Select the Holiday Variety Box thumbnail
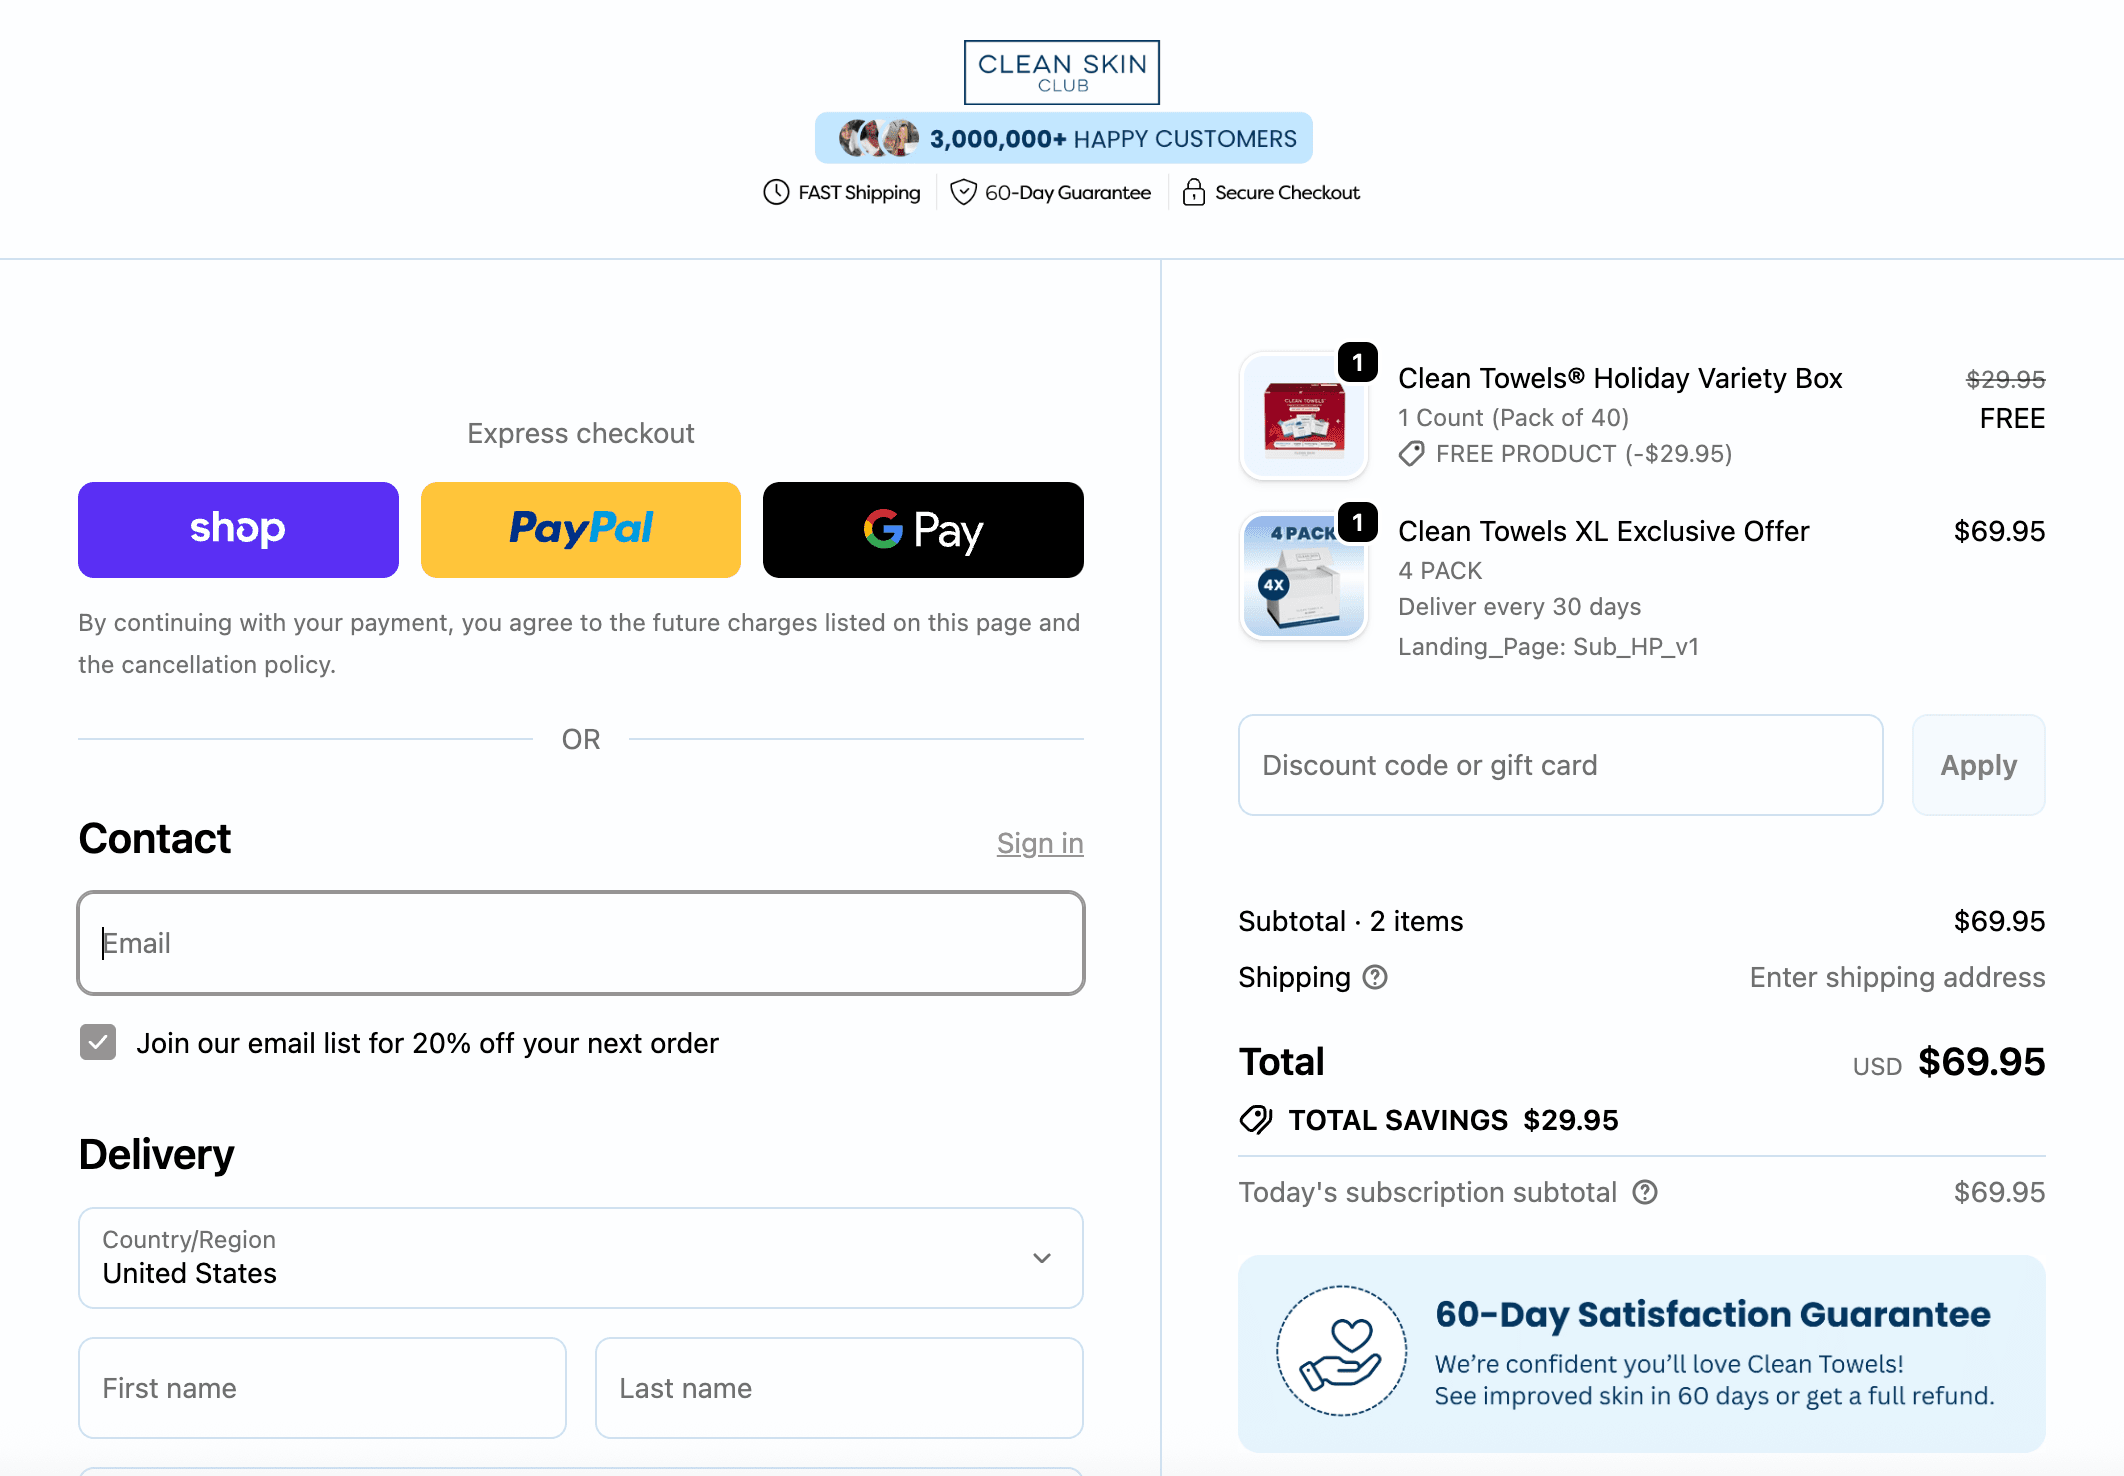The image size is (2124, 1476). tap(1303, 417)
